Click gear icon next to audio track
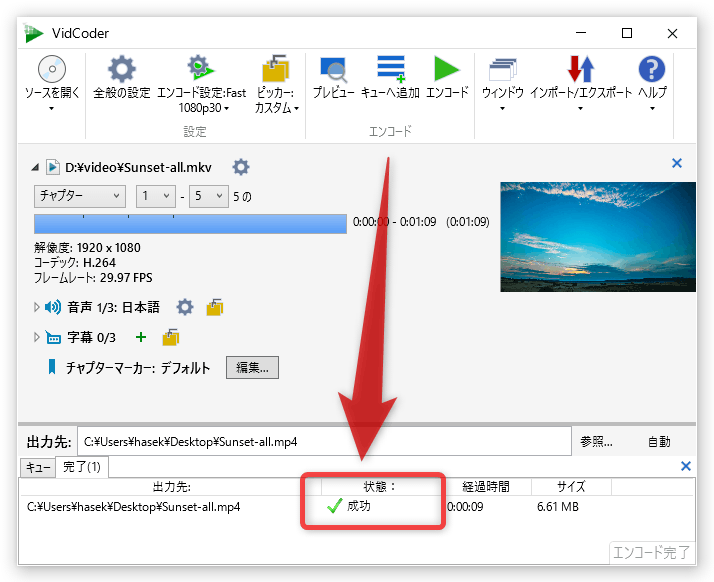The height and width of the screenshot is (582, 714). [x=185, y=307]
